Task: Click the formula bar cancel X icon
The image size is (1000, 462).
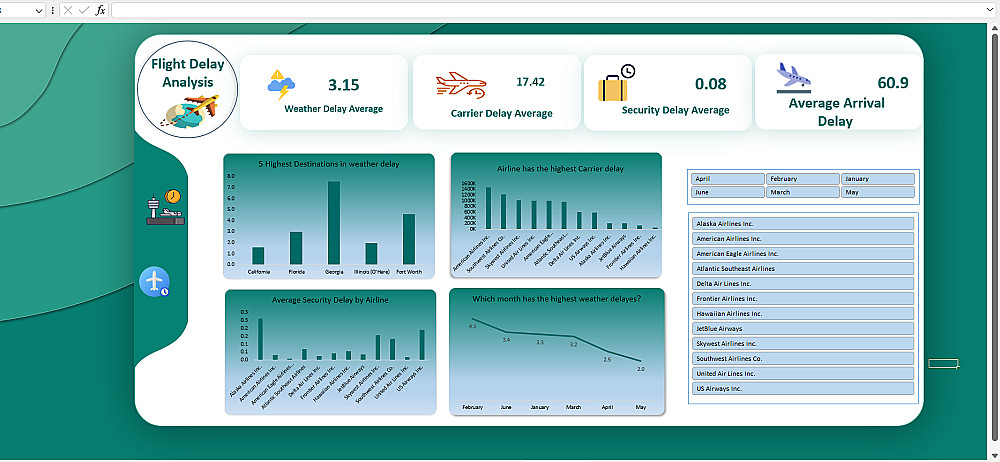Action: coord(68,10)
